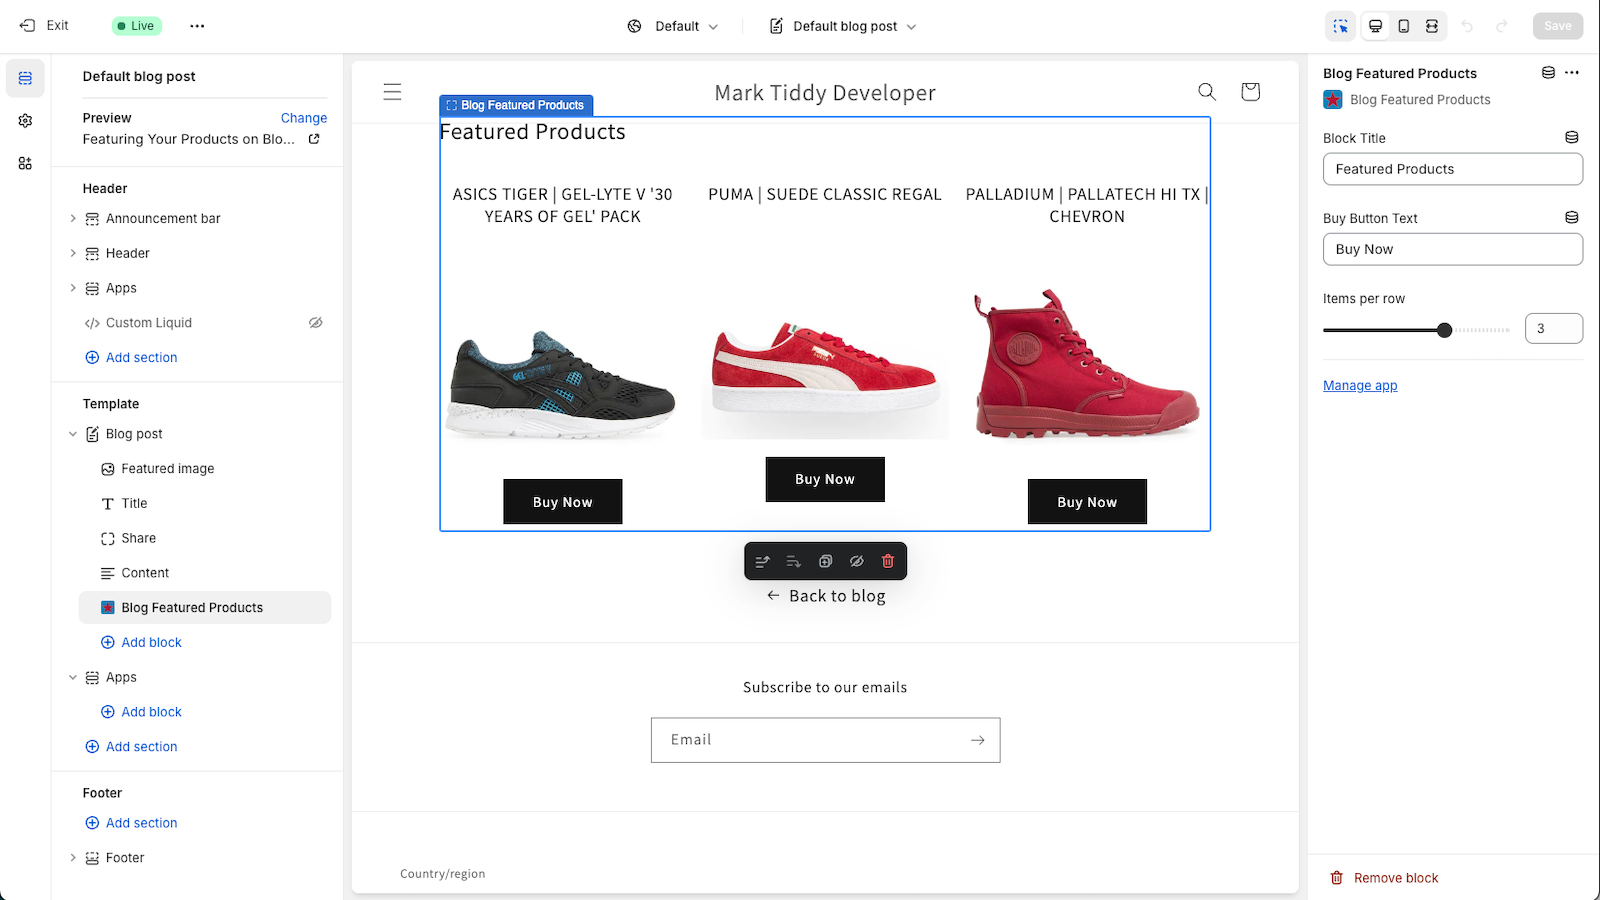Click the Change preview link
The image size is (1600, 900).
pos(304,118)
